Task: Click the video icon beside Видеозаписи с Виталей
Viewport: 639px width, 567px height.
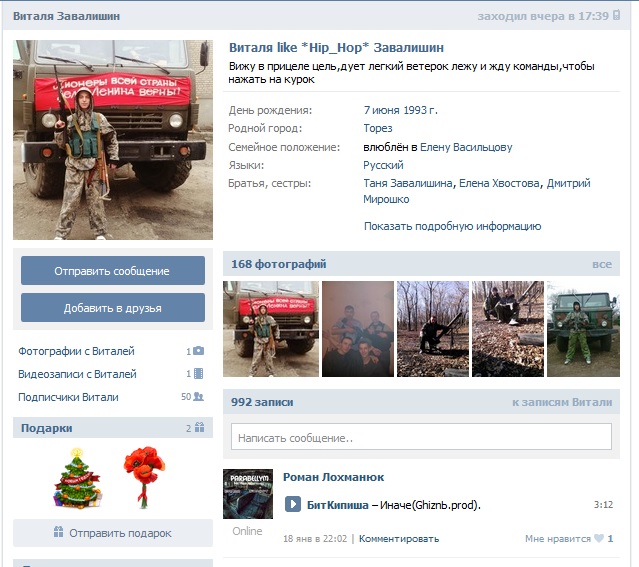Action: [198, 374]
